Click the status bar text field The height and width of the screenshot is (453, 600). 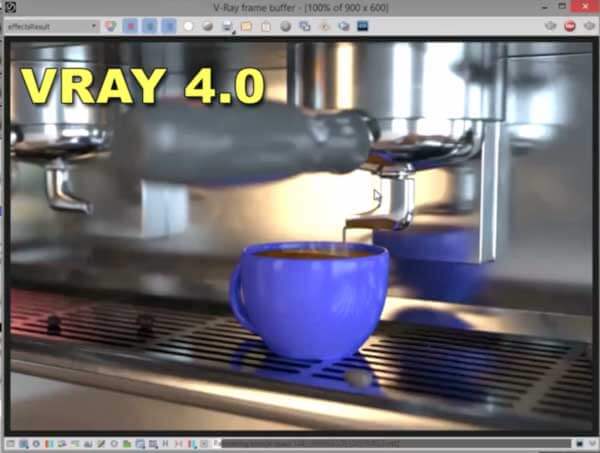[x=392, y=444]
